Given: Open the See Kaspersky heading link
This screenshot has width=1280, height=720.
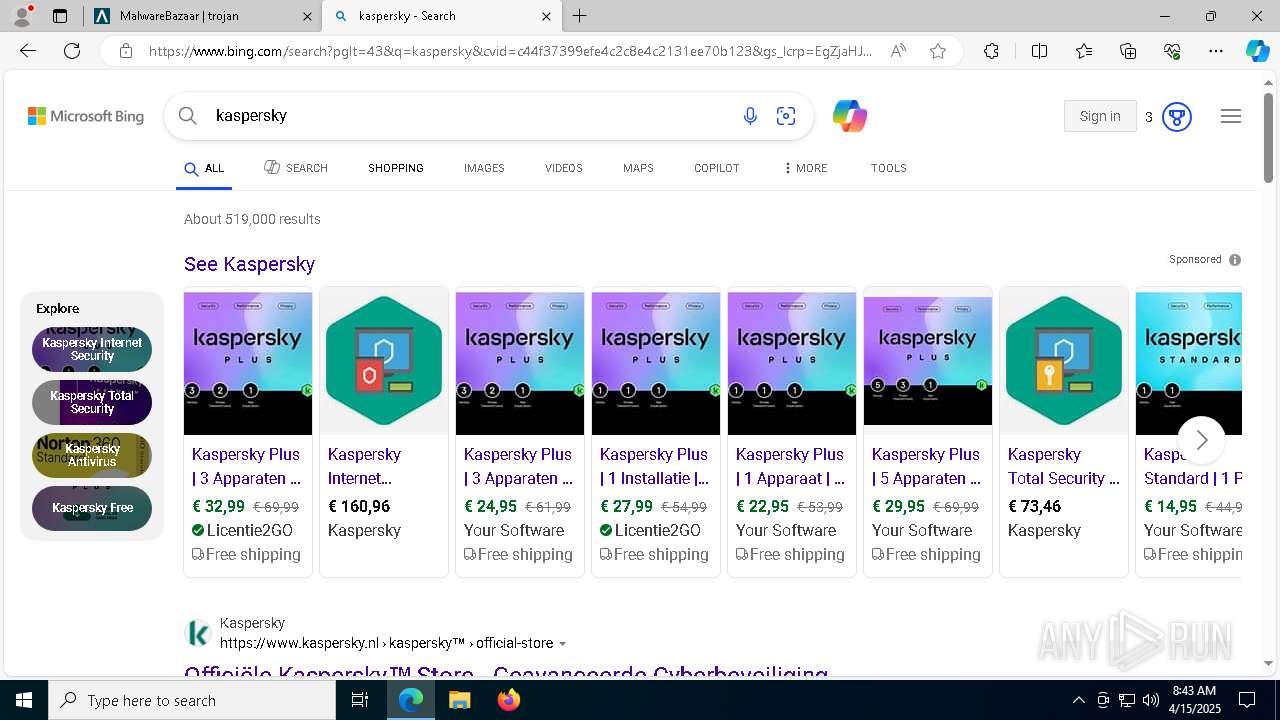Looking at the screenshot, I should coord(249,264).
